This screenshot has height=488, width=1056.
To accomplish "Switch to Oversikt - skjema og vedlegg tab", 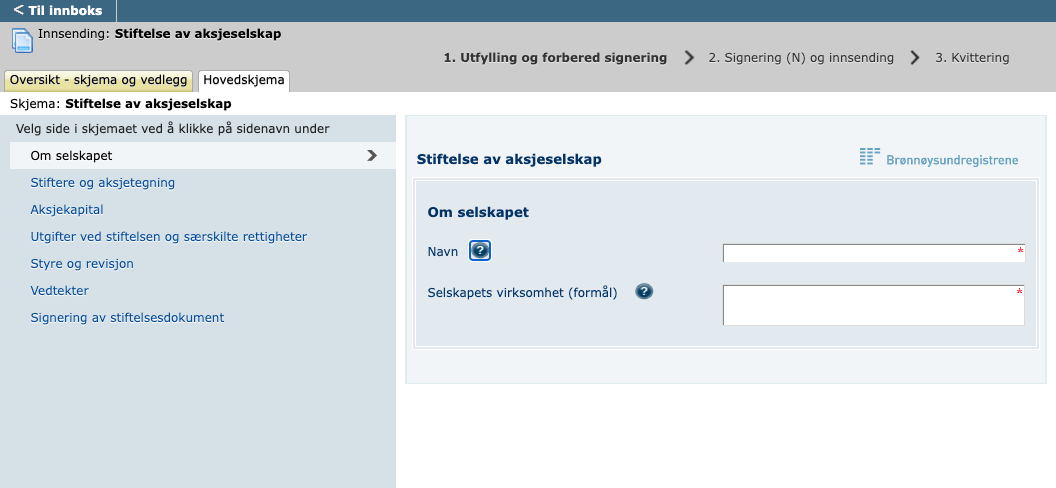I will point(99,80).
